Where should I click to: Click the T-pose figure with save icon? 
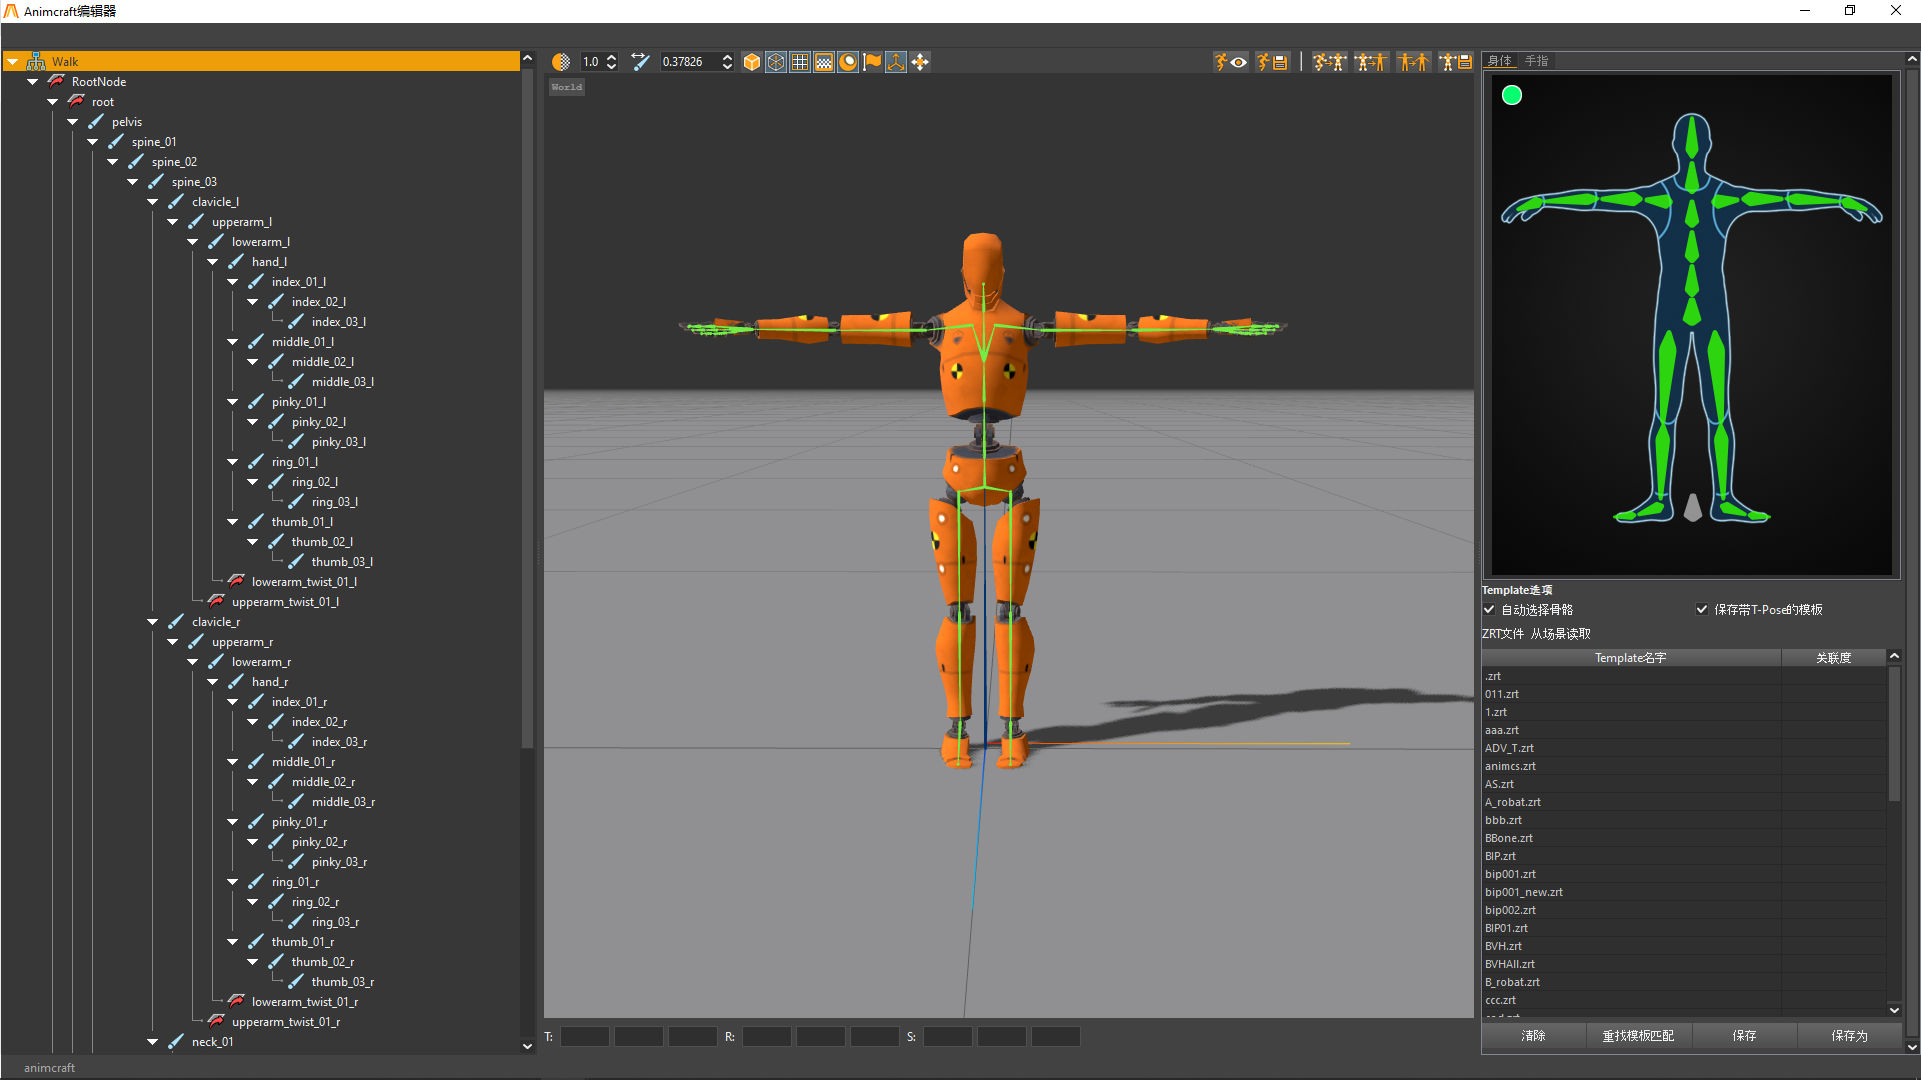[x=1455, y=62]
